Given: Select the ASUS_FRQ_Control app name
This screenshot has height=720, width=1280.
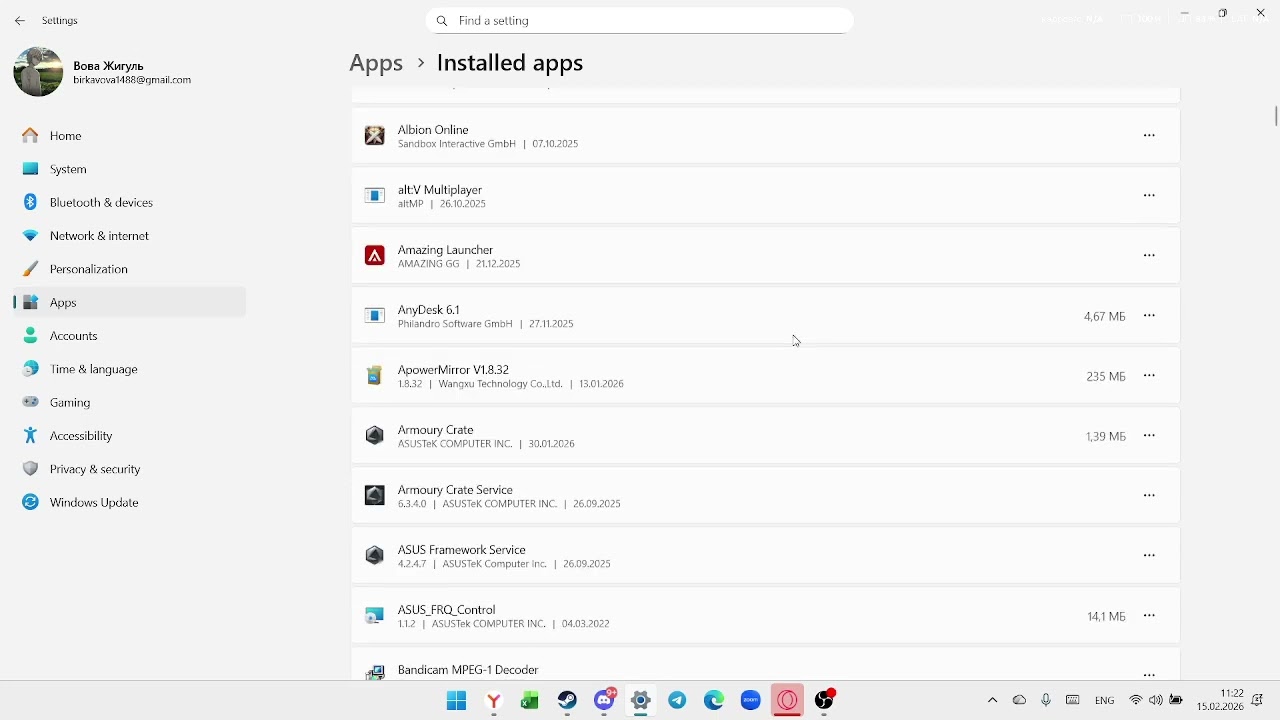Looking at the screenshot, I should [x=447, y=610].
